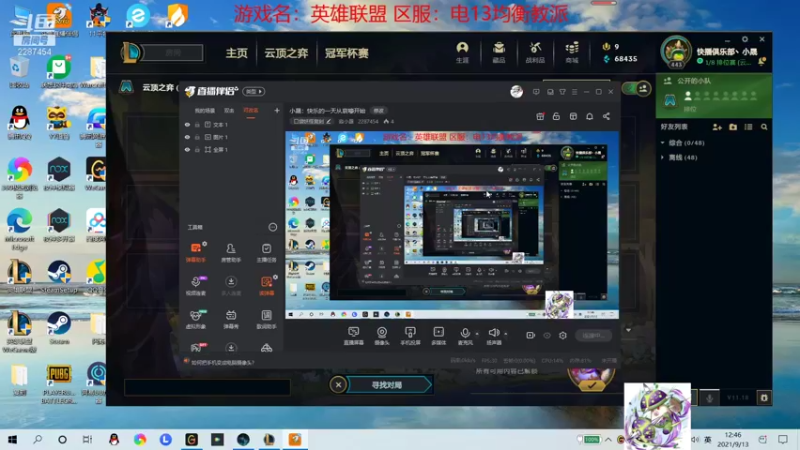Open the orange highlighted tool in the toolbox
Image resolution: width=800 pixels, height=450 pixels.
pyautogui.click(x=266, y=286)
